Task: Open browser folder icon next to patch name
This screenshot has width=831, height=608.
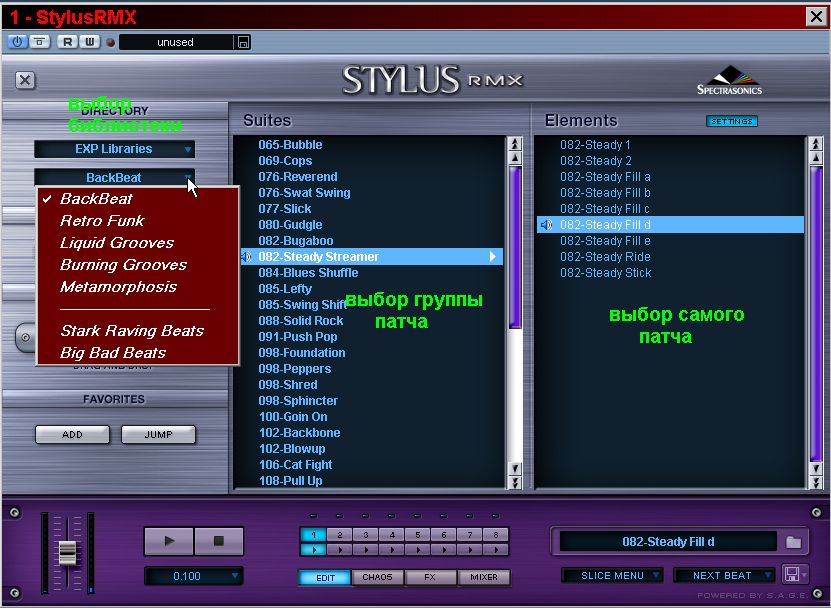Action: pos(793,542)
